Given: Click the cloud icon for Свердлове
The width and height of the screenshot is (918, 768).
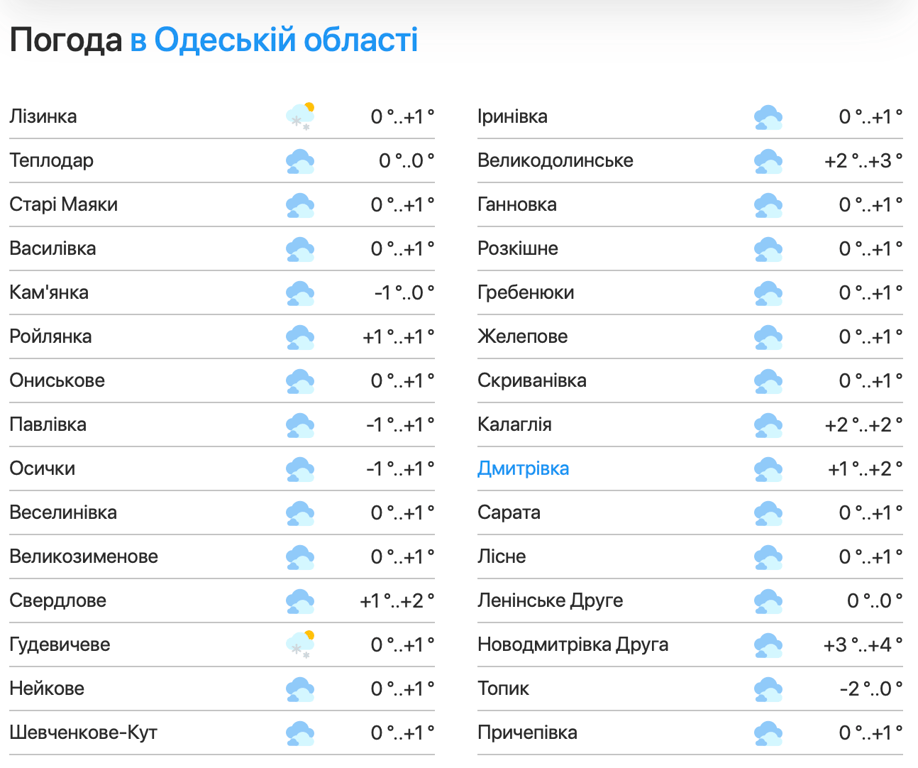Looking at the screenshot, I should [x=300, y=601].
